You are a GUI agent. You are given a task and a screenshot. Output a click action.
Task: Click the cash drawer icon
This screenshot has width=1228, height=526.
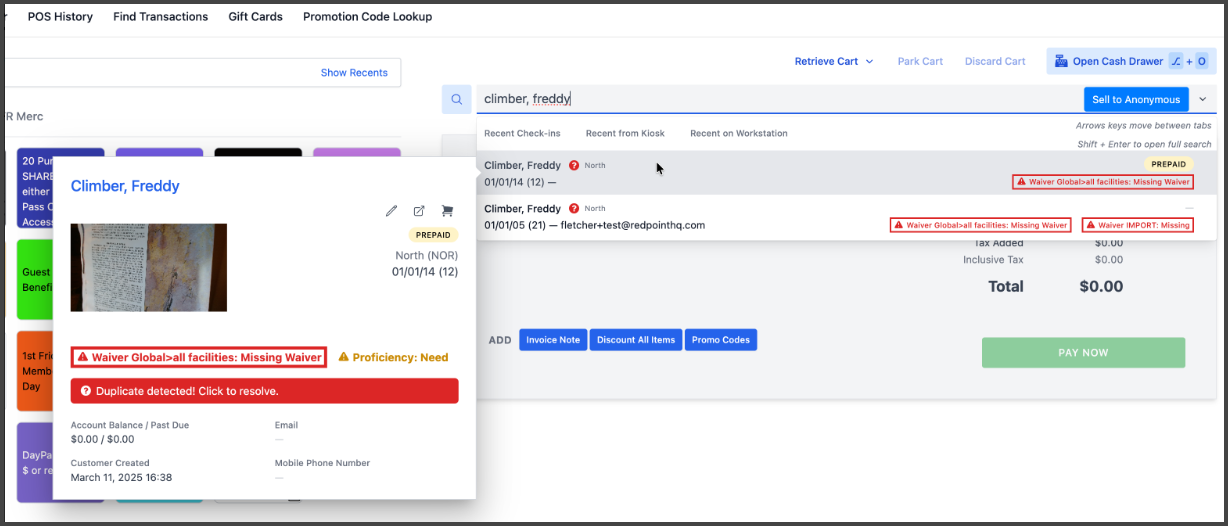[x=1060, y=61]
